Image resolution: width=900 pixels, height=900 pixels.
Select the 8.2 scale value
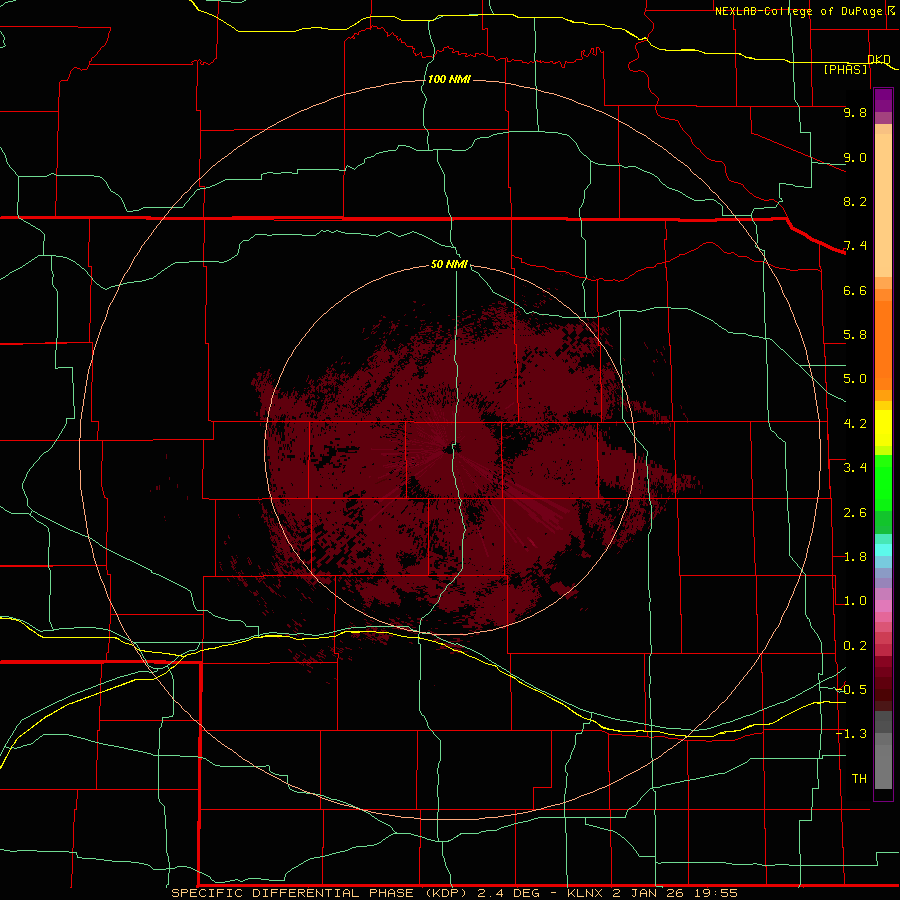point(855,201)
